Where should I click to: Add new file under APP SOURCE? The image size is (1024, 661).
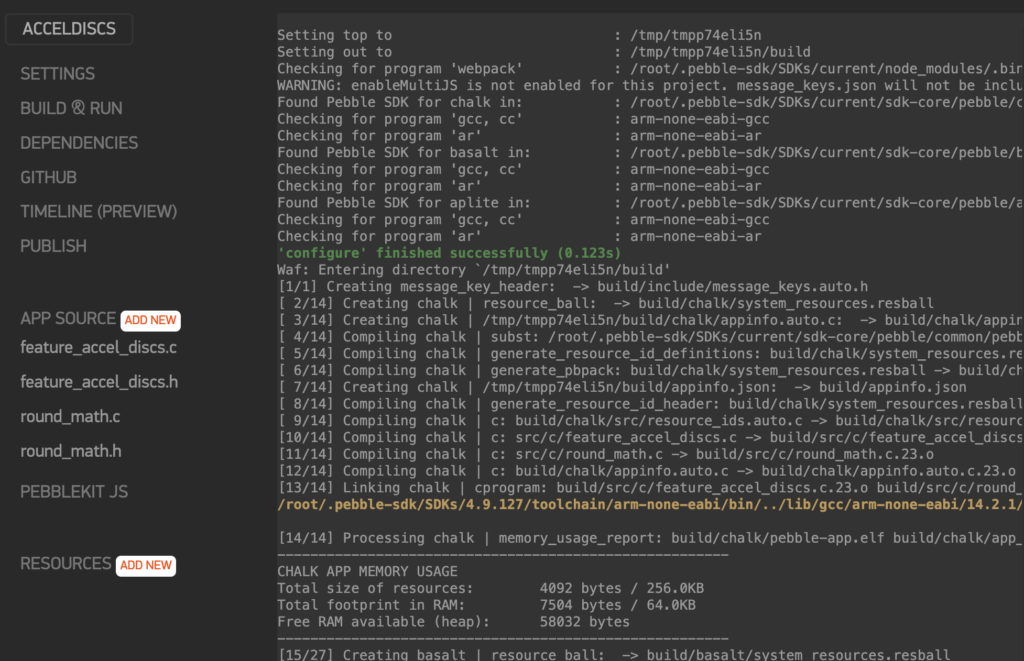pyautogui.click(x=150, y=320)
